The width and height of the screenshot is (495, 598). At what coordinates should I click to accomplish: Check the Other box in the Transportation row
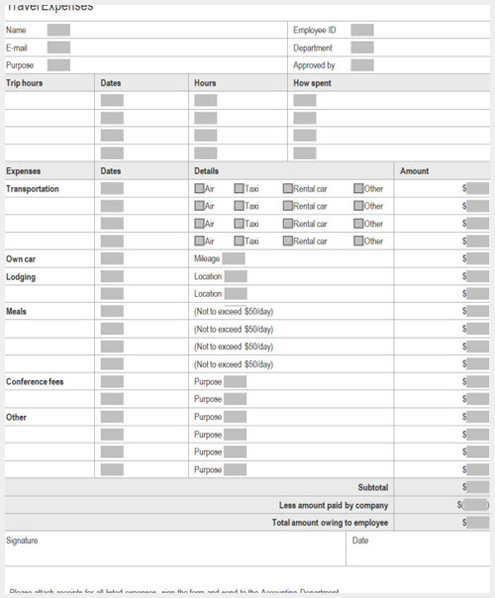coord(358,188)
